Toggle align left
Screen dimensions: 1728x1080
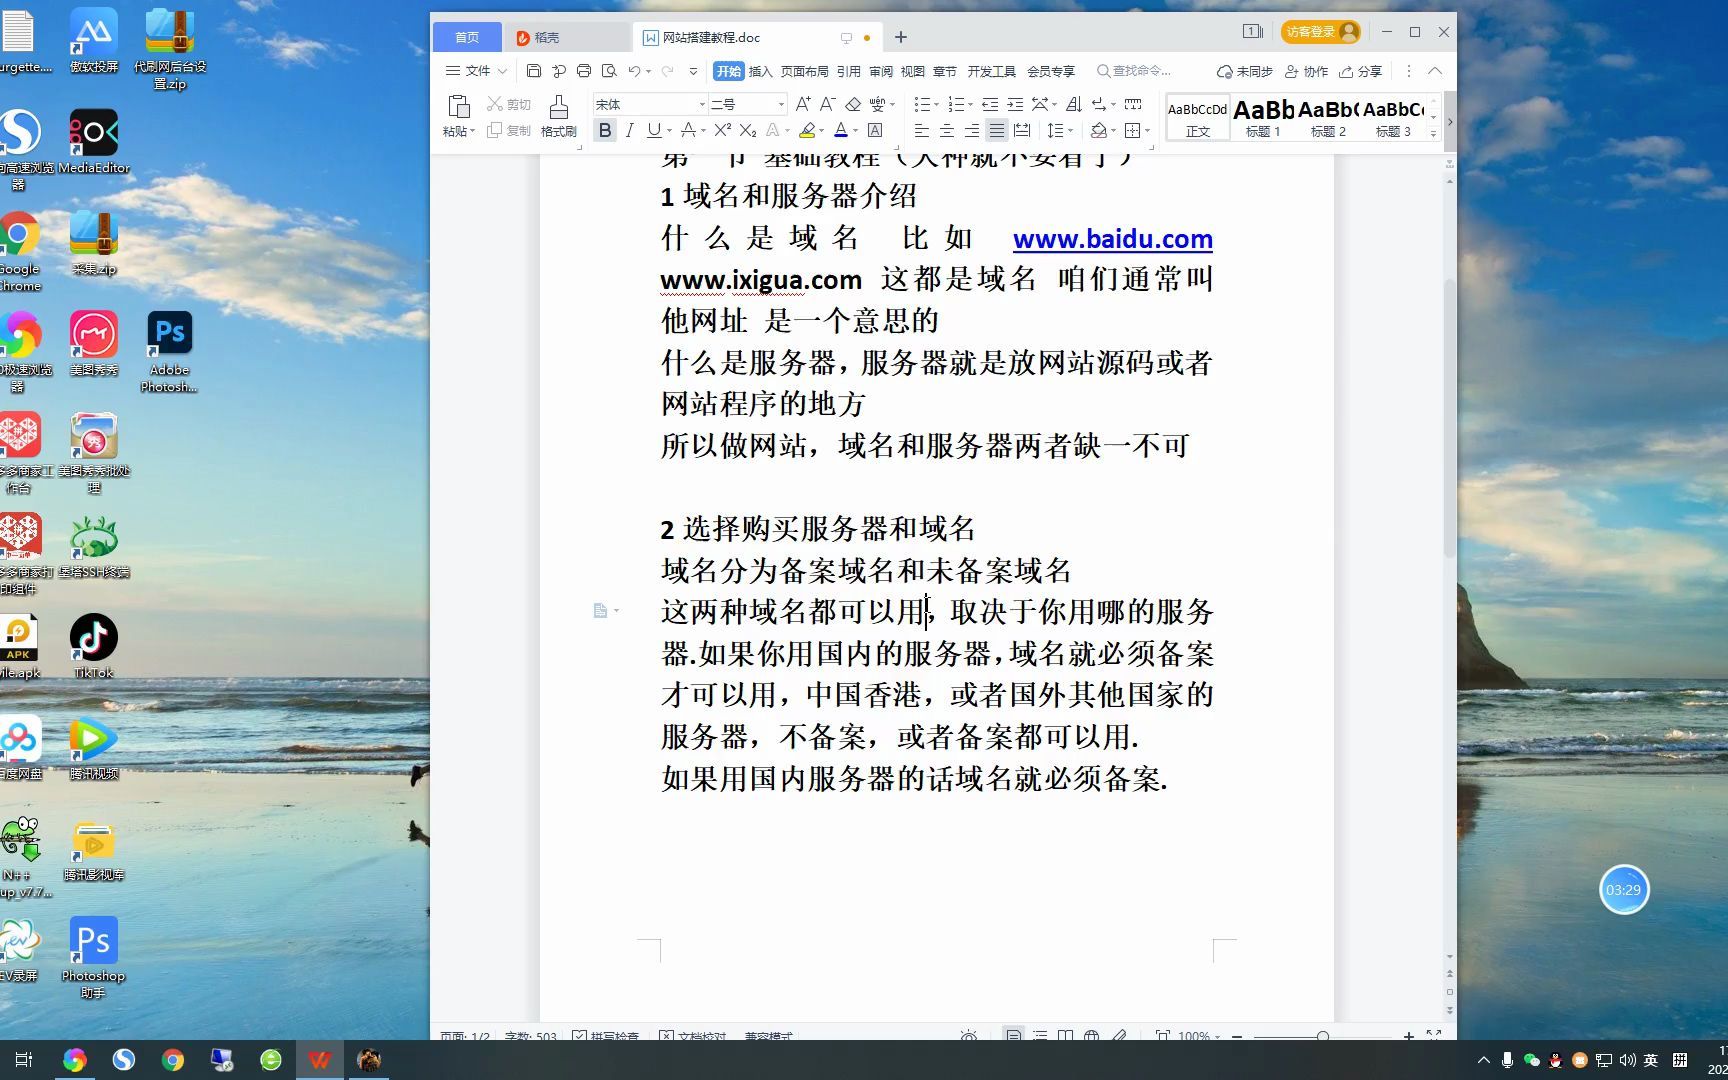(922, 130)
